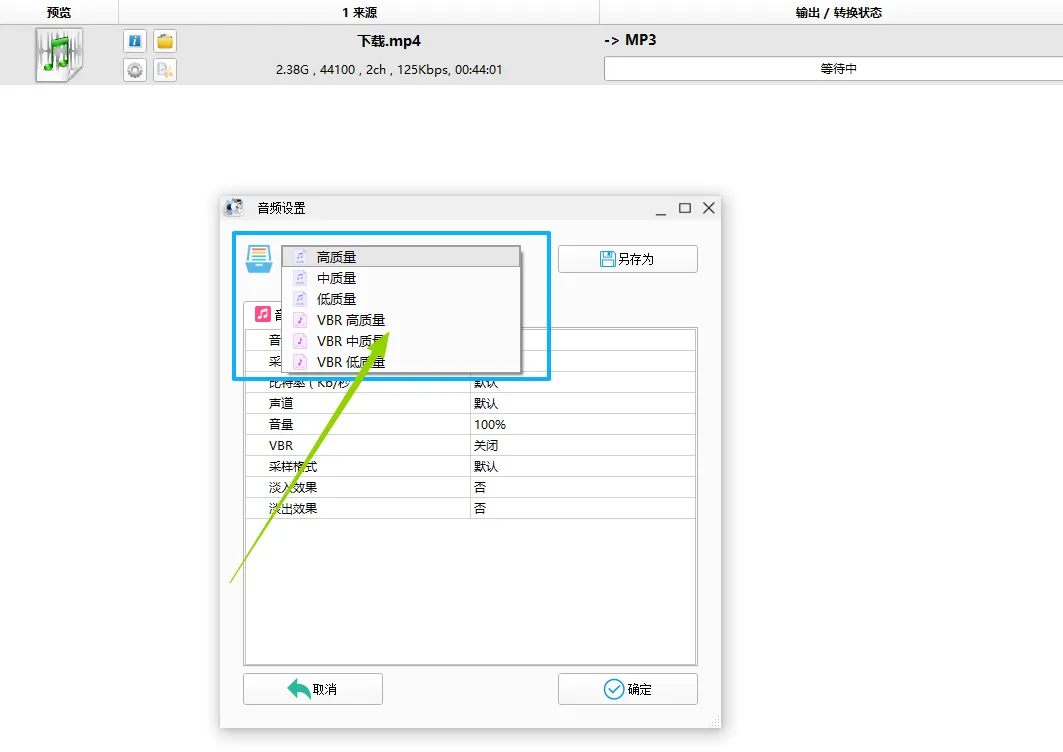
Task: Select the 中质量 preset option
Action: (x=401, y=278)
